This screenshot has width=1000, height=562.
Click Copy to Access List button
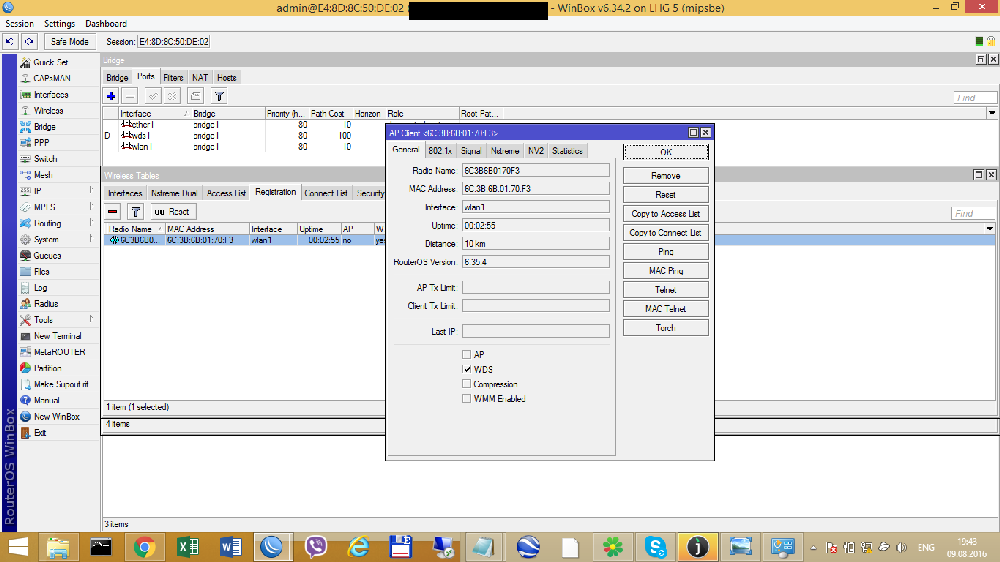[666, 214]
